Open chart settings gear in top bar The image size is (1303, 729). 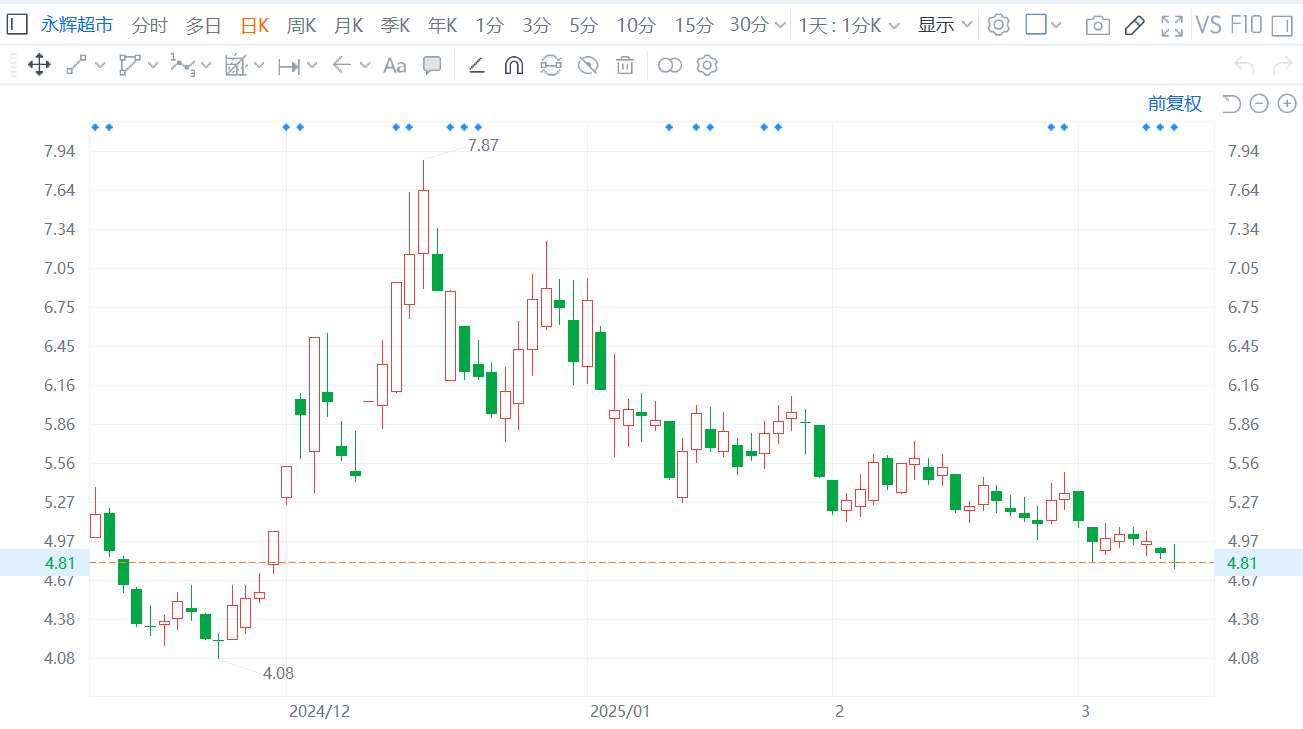tap(998, 25)
